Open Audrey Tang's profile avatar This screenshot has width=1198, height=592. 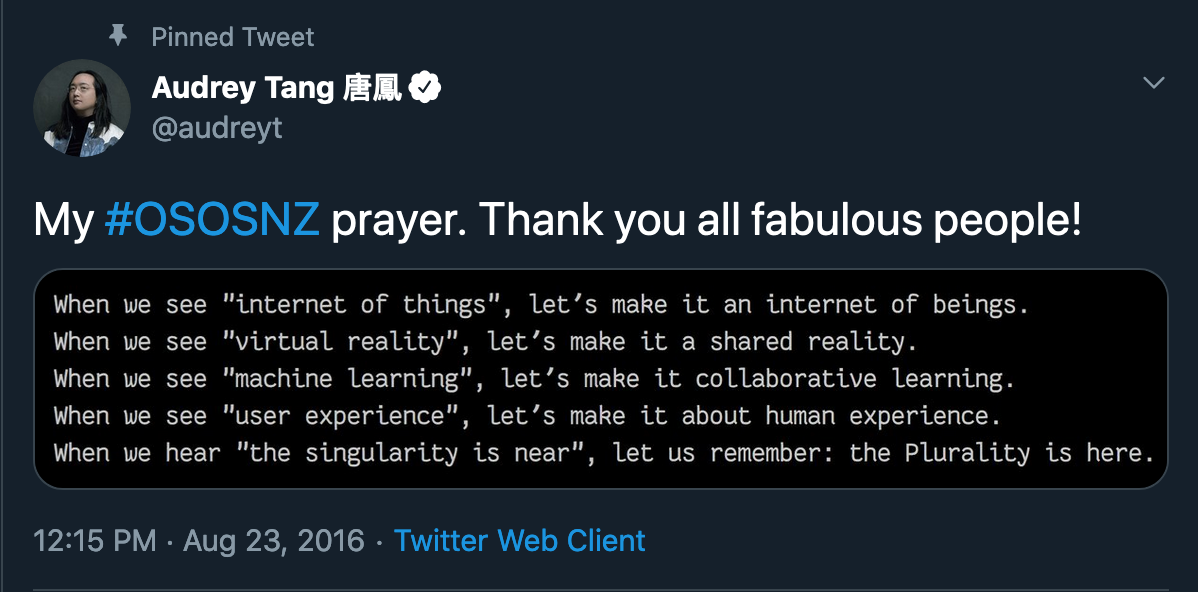[82, 108]
